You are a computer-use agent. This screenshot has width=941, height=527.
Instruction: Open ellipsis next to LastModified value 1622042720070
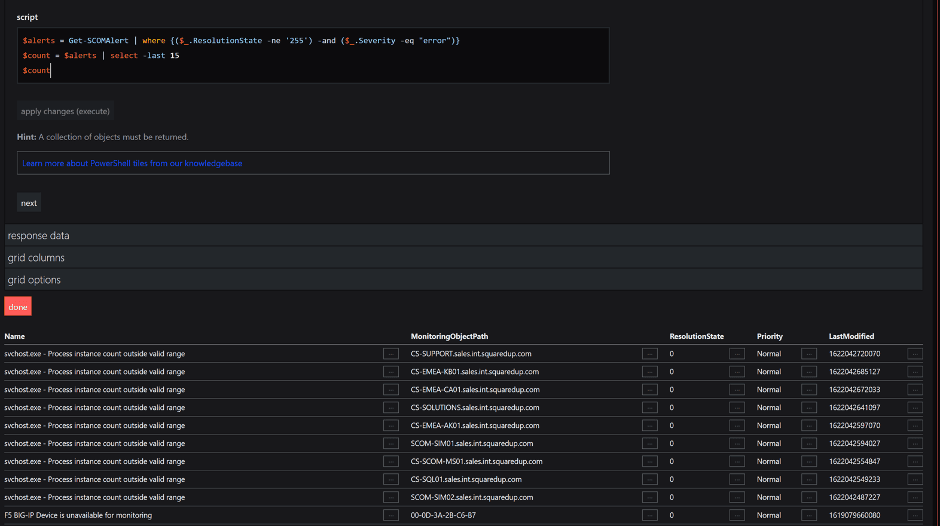(x=914, y=354)
